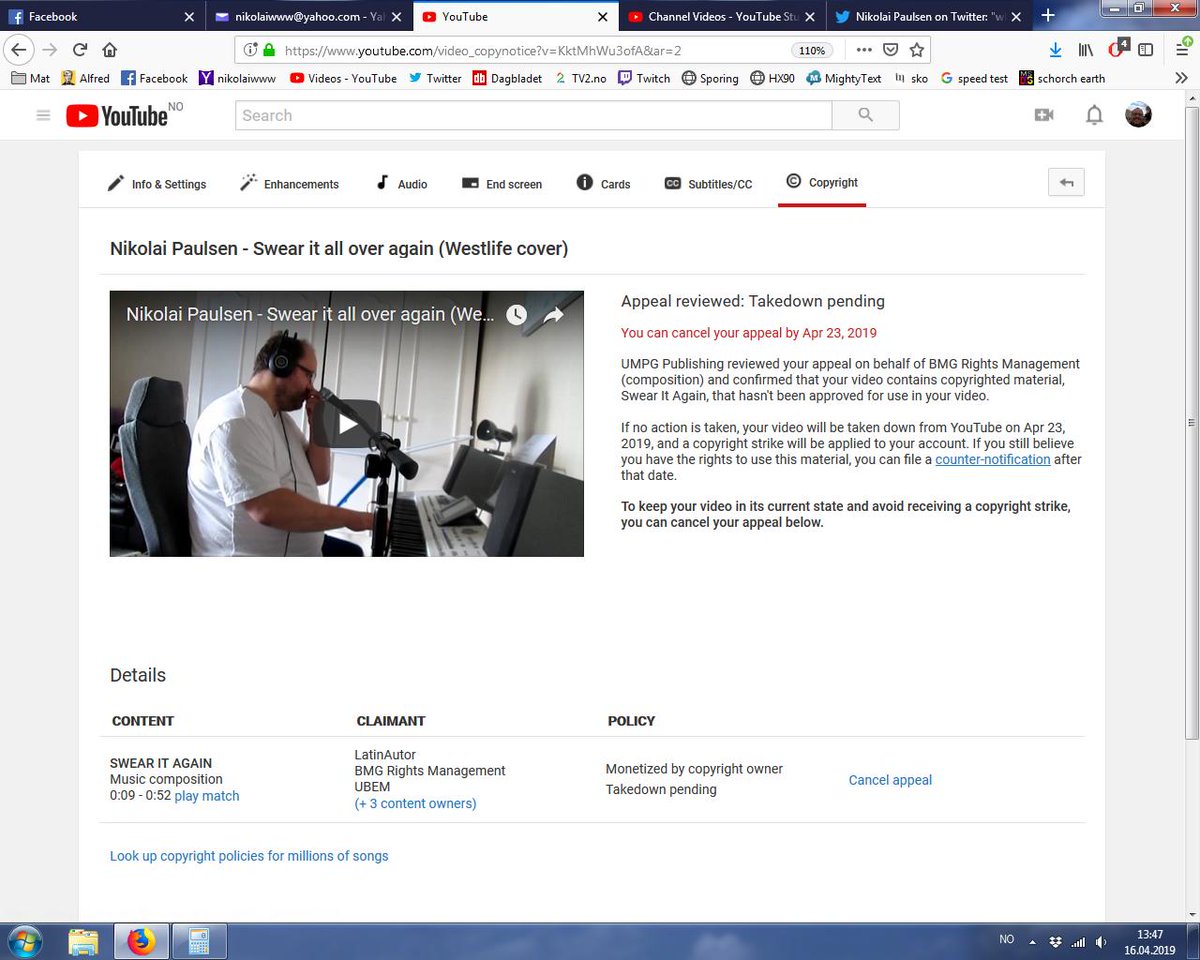Image resolution: width=1200 pixels, height=960 pixels.
Task: Open Dagbladet bookmark
Action: click(x=507, y=78)
